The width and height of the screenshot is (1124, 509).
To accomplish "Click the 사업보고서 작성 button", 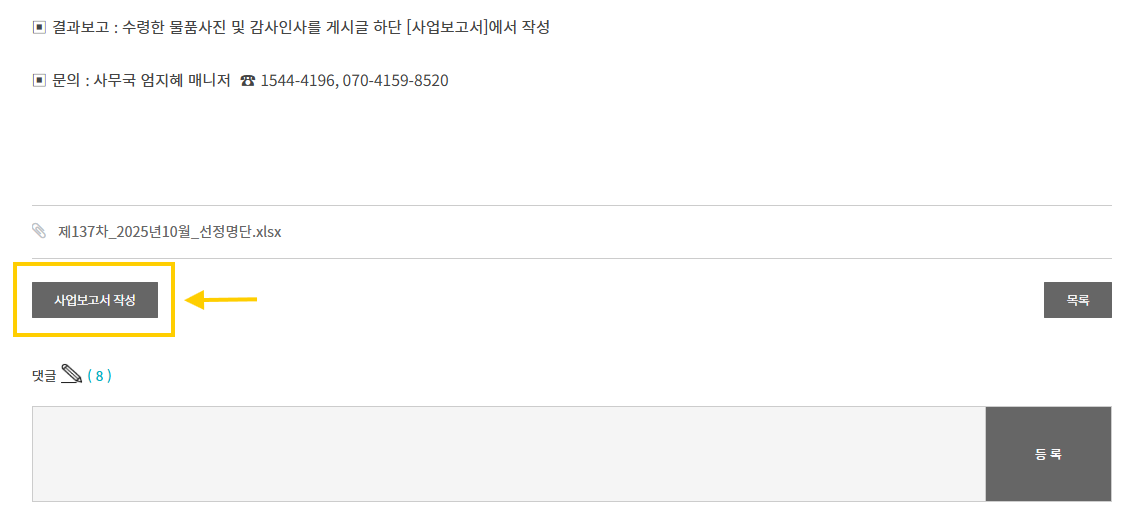I will (95, 300).
